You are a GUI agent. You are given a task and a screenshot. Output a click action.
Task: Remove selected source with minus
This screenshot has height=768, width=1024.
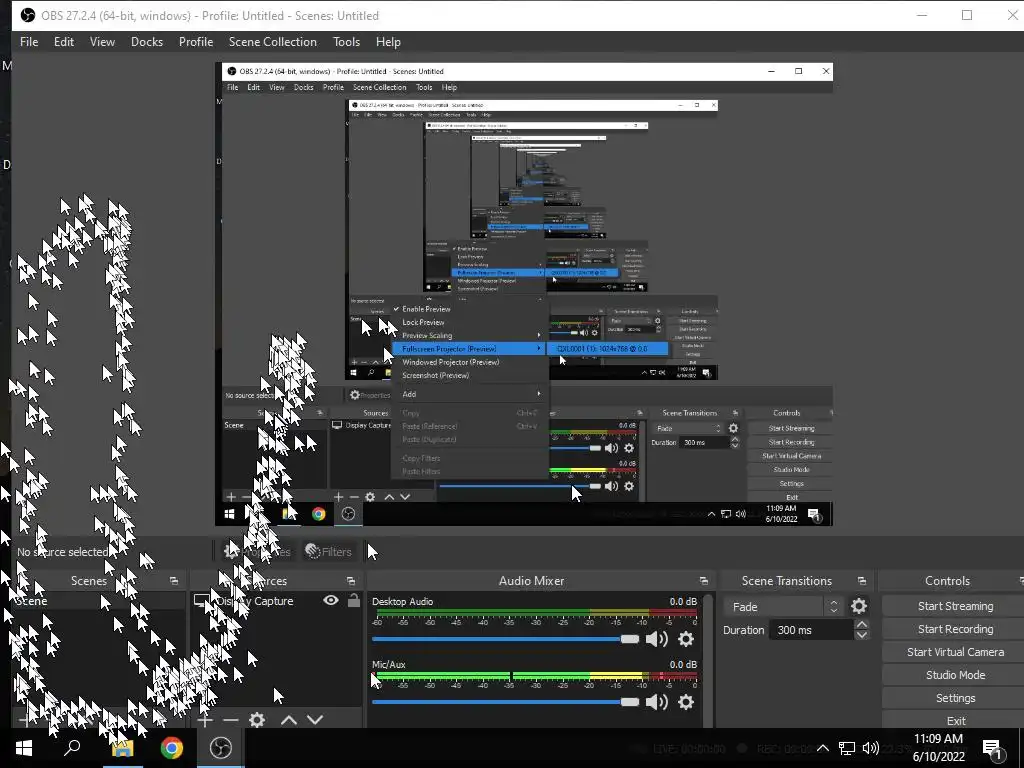pyautogui.click(x=231, y=720)
